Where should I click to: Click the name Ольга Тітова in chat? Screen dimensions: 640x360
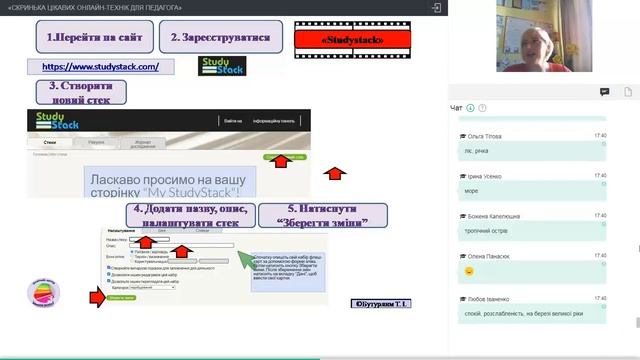pyautogui.click(x=484, y=136)
